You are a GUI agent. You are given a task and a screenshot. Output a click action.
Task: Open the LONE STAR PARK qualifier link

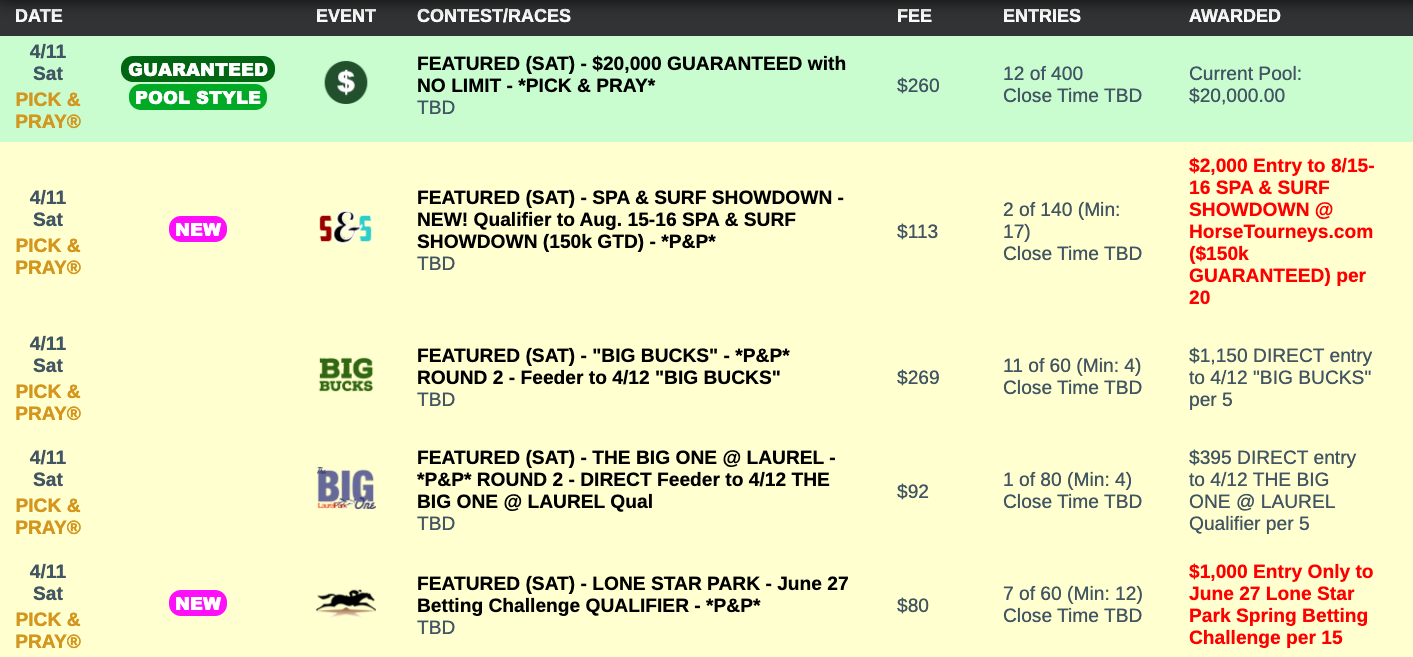(x=632, y=594)
